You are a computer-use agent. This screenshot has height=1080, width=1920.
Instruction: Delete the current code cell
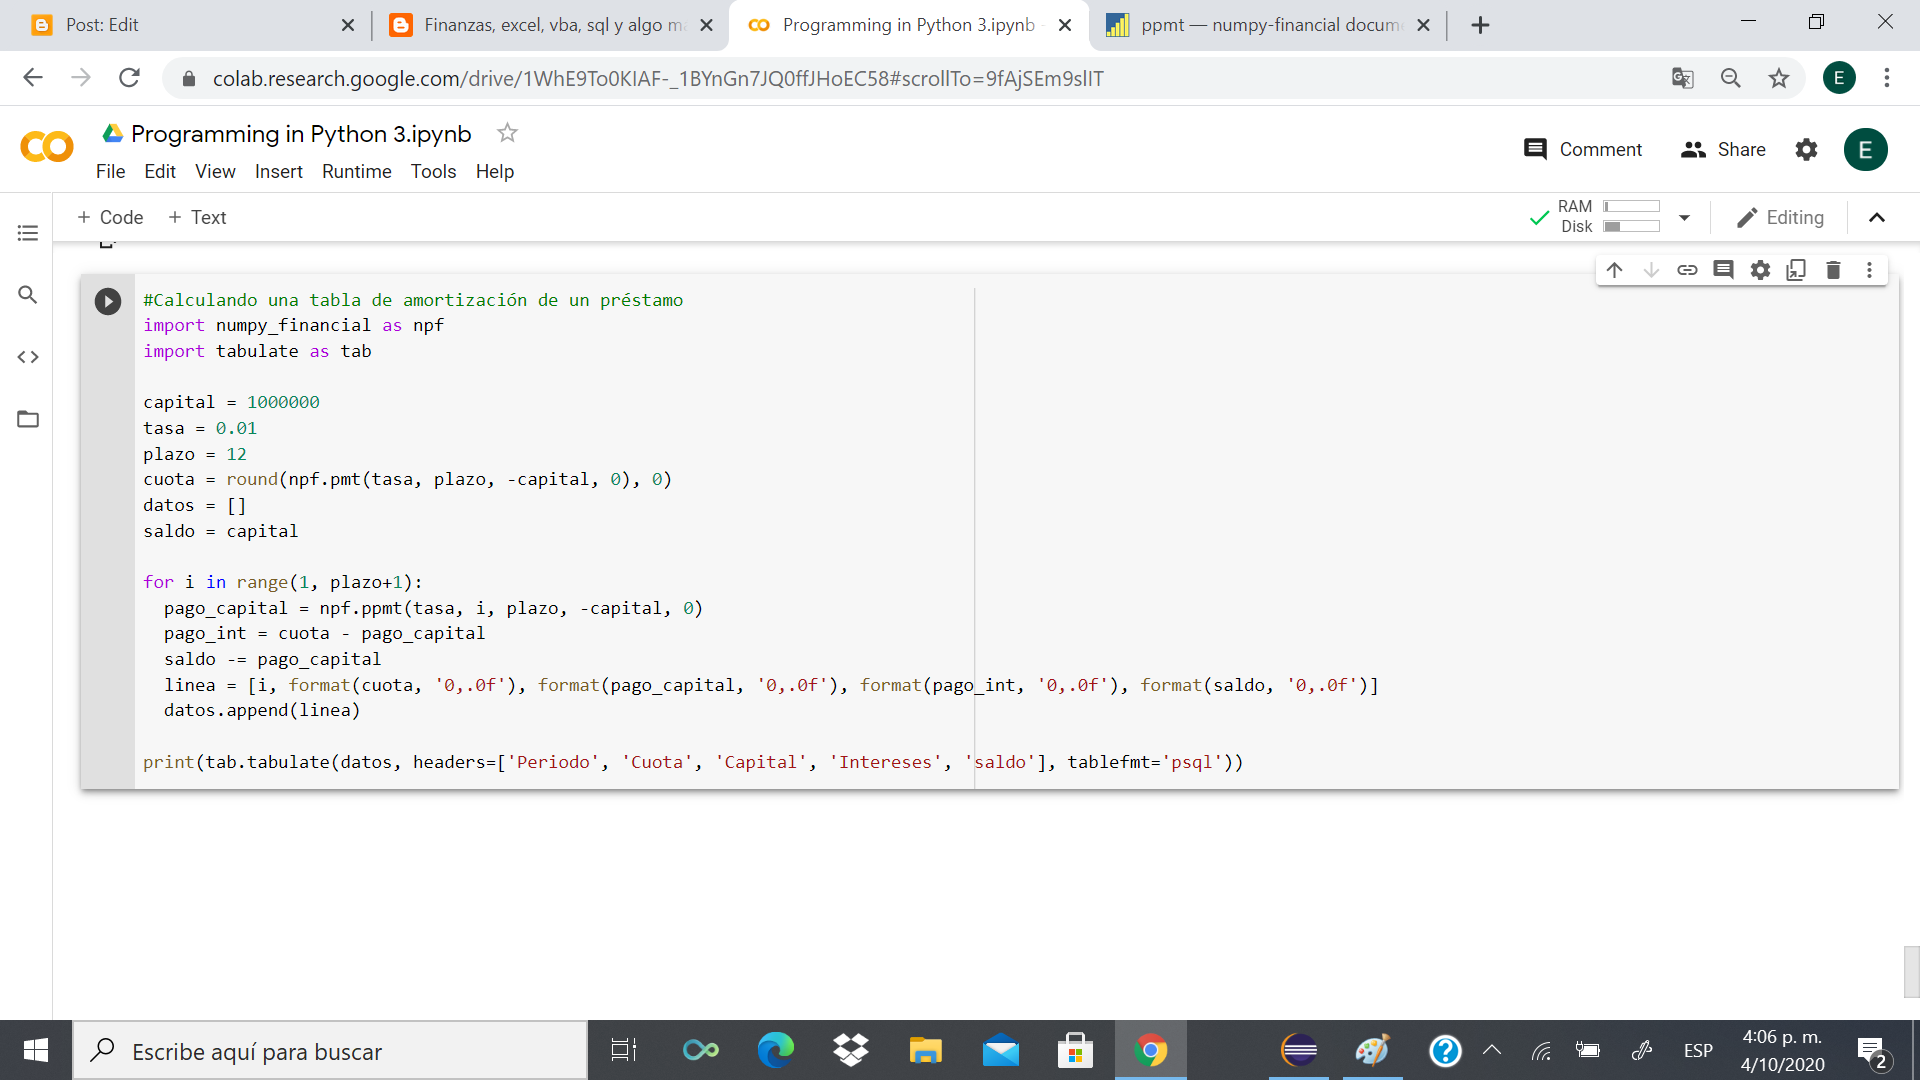[1832, 269]
